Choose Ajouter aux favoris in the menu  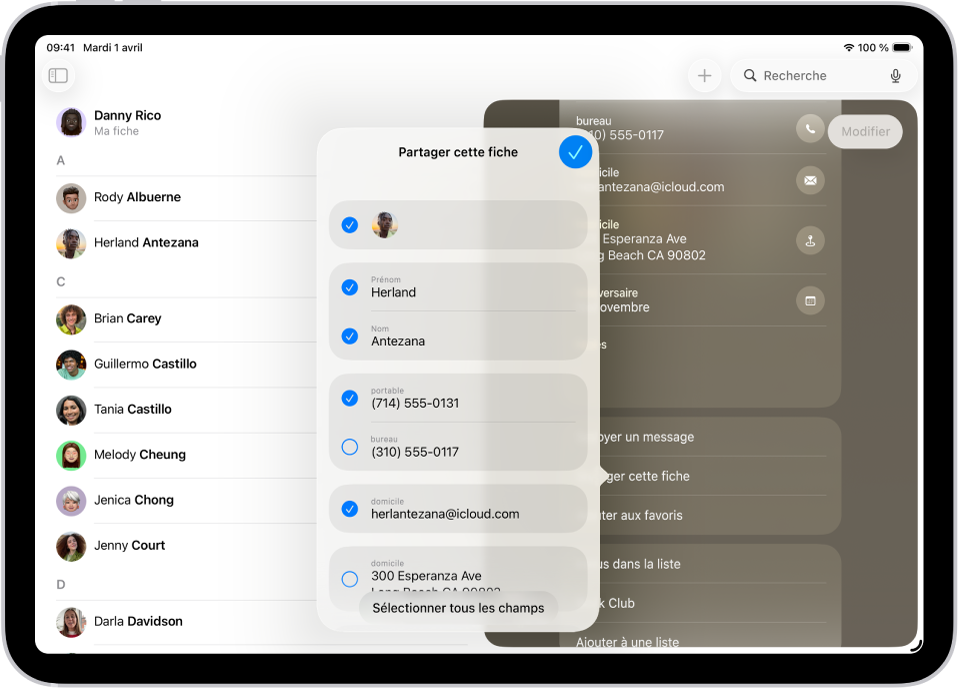pos(700,514)
